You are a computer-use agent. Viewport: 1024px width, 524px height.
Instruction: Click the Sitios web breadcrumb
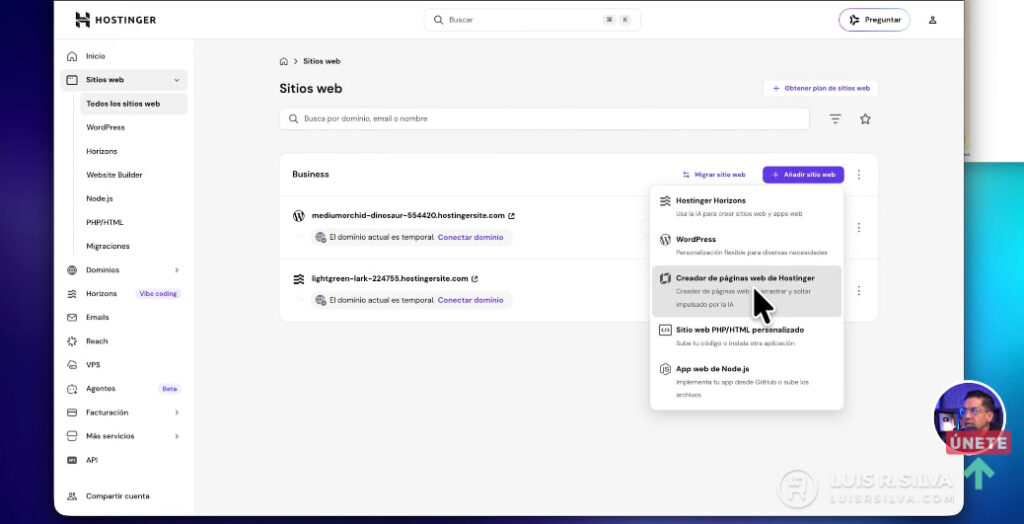pyautogui.click(x=321, y=61)
